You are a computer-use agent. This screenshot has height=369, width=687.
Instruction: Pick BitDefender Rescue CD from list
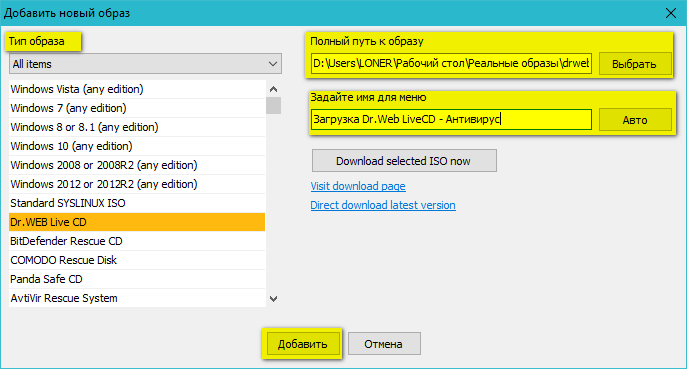pyautogui.click(x=137, y=241)
